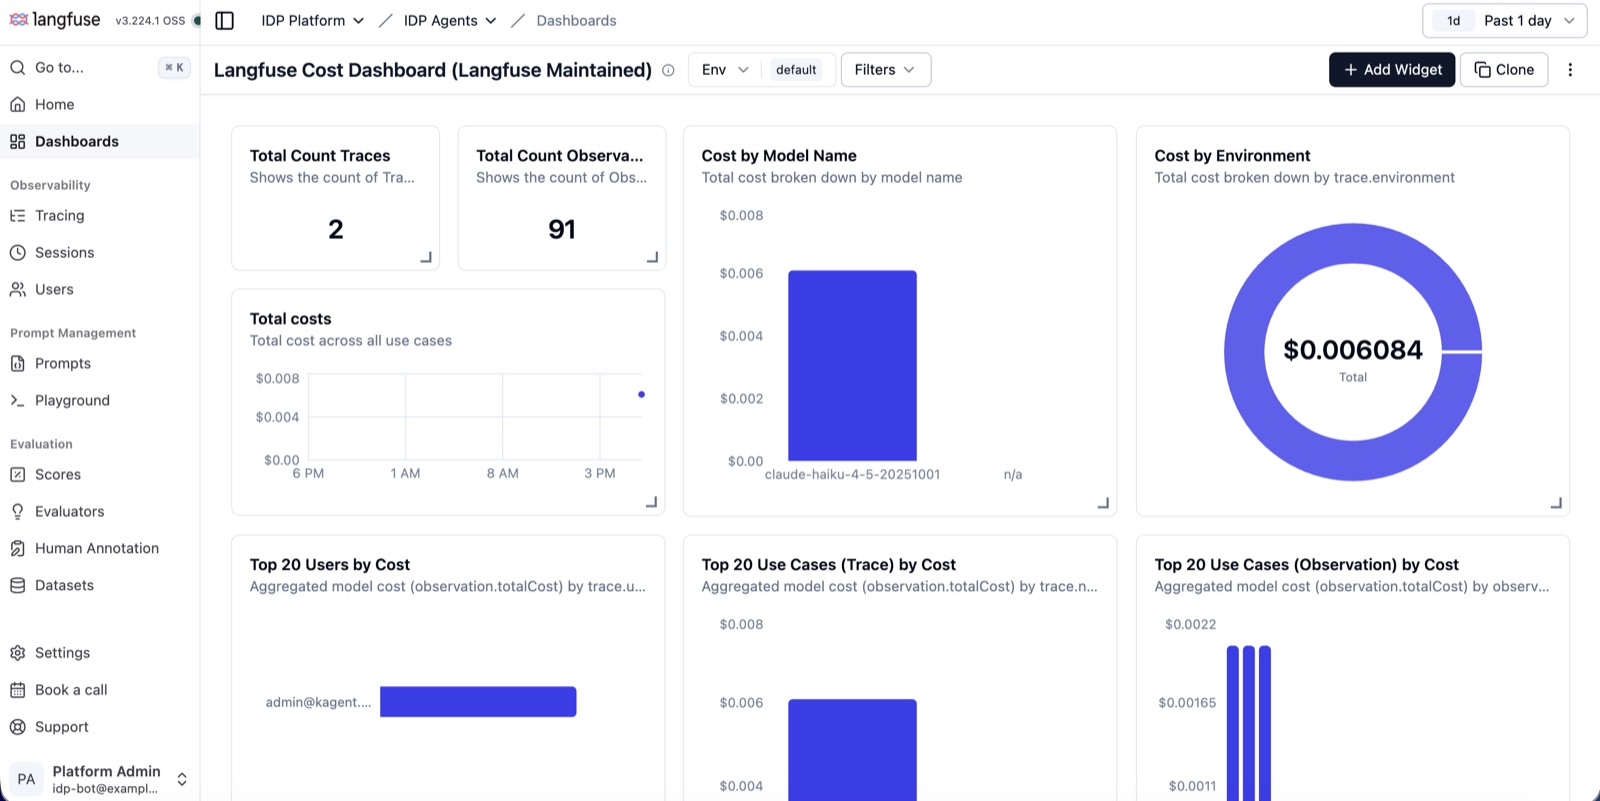Image resolution: width=1600 pixels, height=801 pixels.
Task: Open Prompts in sidebar
Action: 100,363
